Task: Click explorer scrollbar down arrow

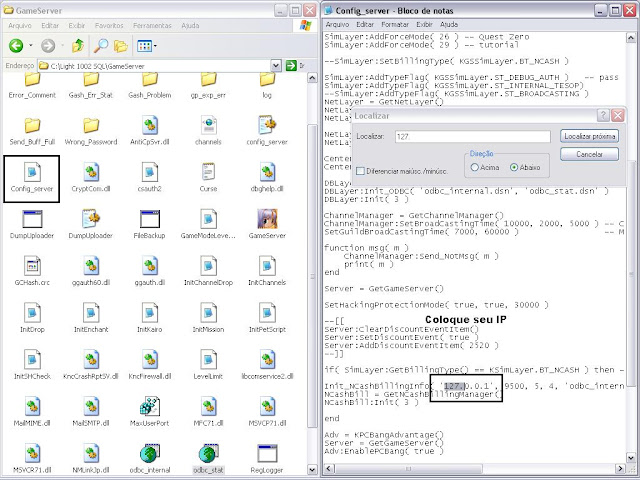Action: 312,470
